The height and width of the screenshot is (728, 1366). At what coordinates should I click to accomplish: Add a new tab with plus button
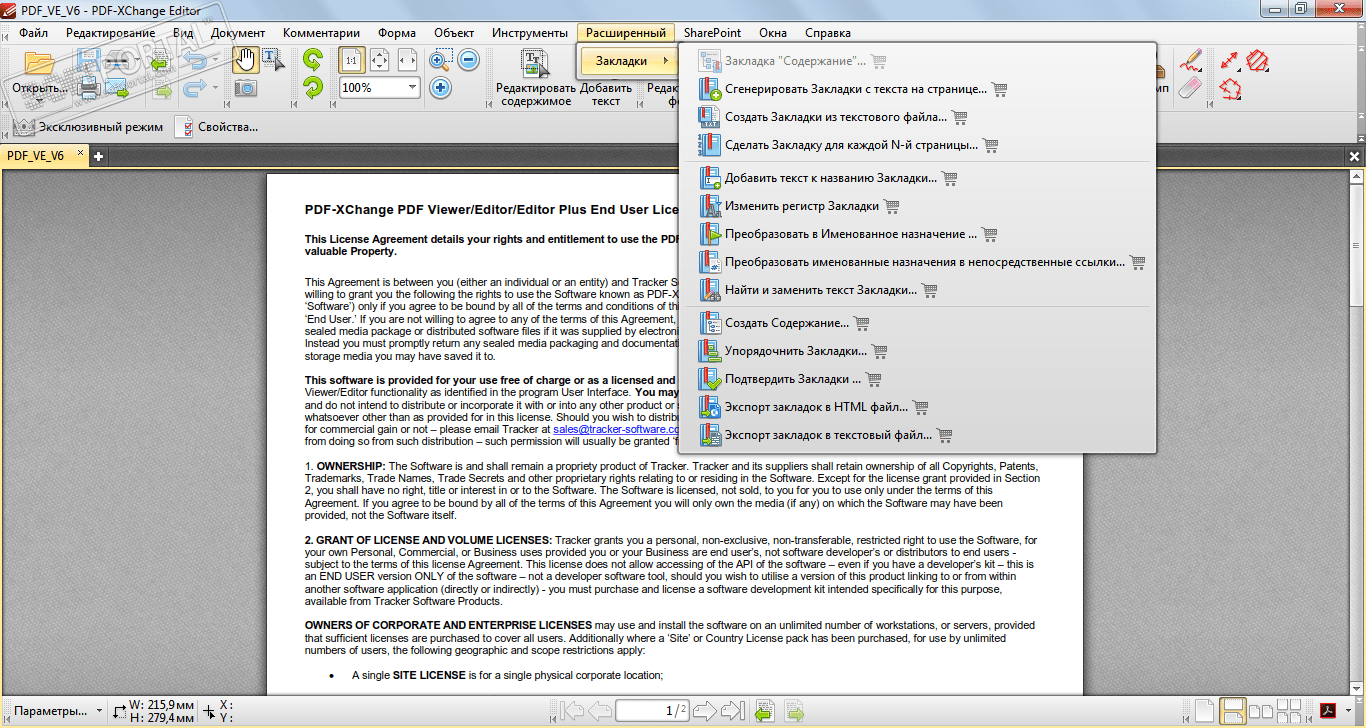coord(99,156)
